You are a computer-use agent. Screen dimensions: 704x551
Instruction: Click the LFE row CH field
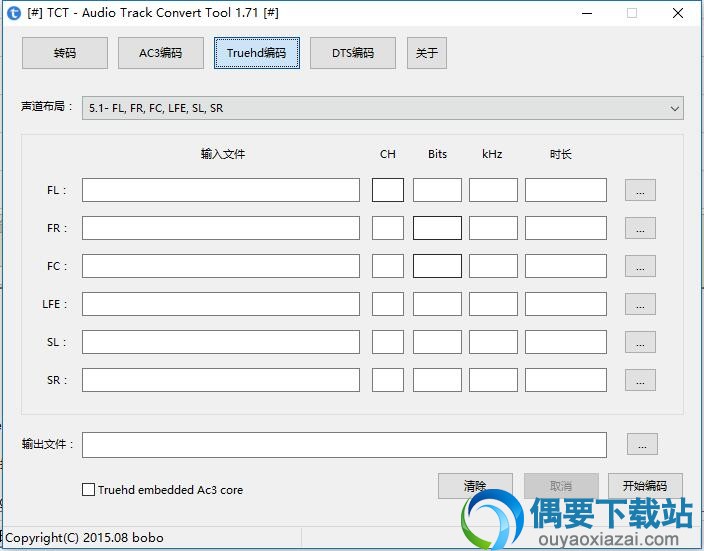(388, 304)
